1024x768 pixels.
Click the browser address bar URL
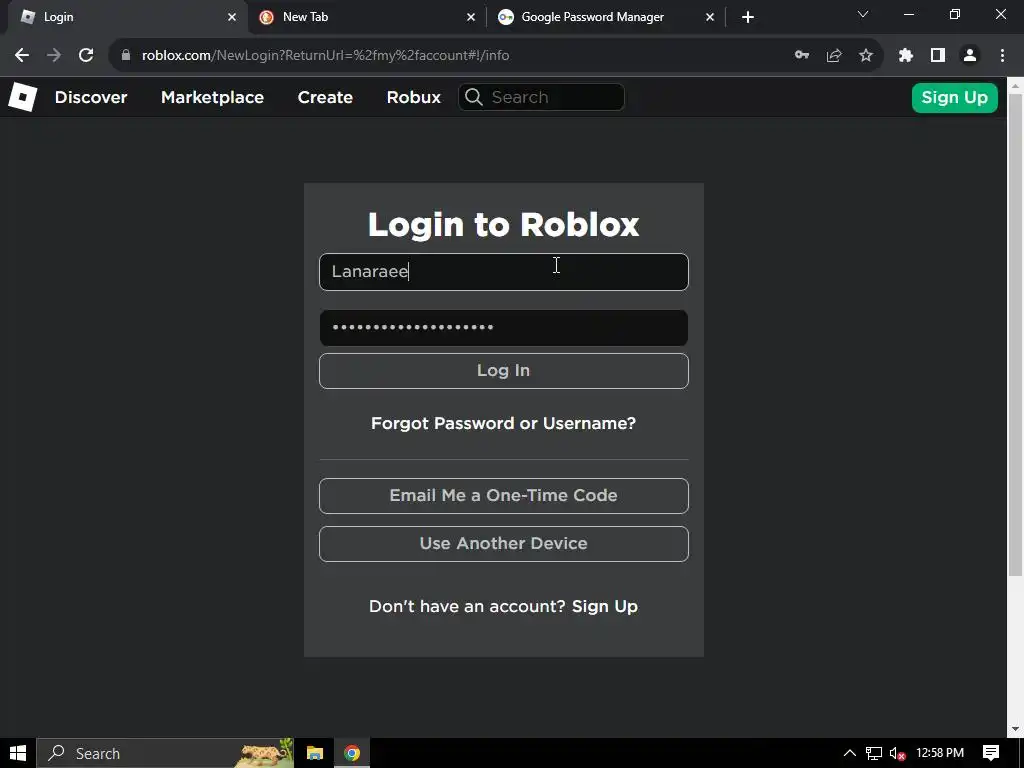(x=325, y=56)
